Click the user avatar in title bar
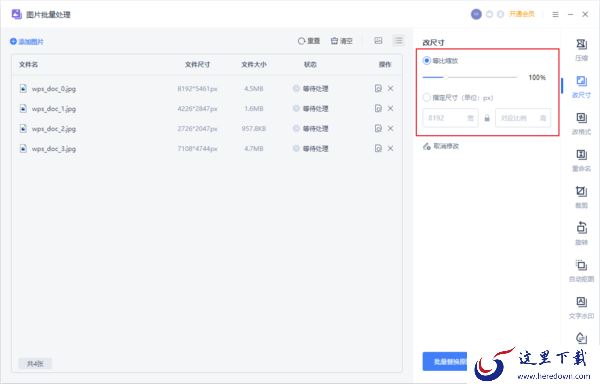The height and width of the screenshot is (384, 600). [476, 15]
